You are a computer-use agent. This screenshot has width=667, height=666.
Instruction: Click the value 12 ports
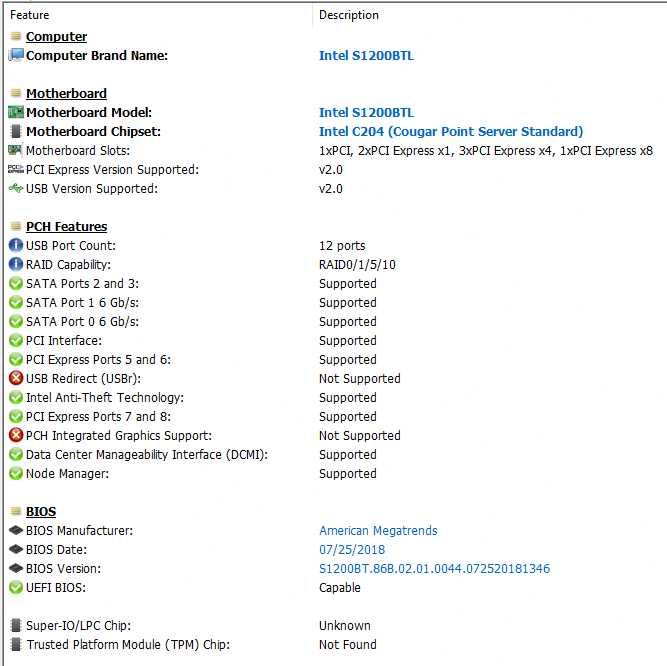342,246
